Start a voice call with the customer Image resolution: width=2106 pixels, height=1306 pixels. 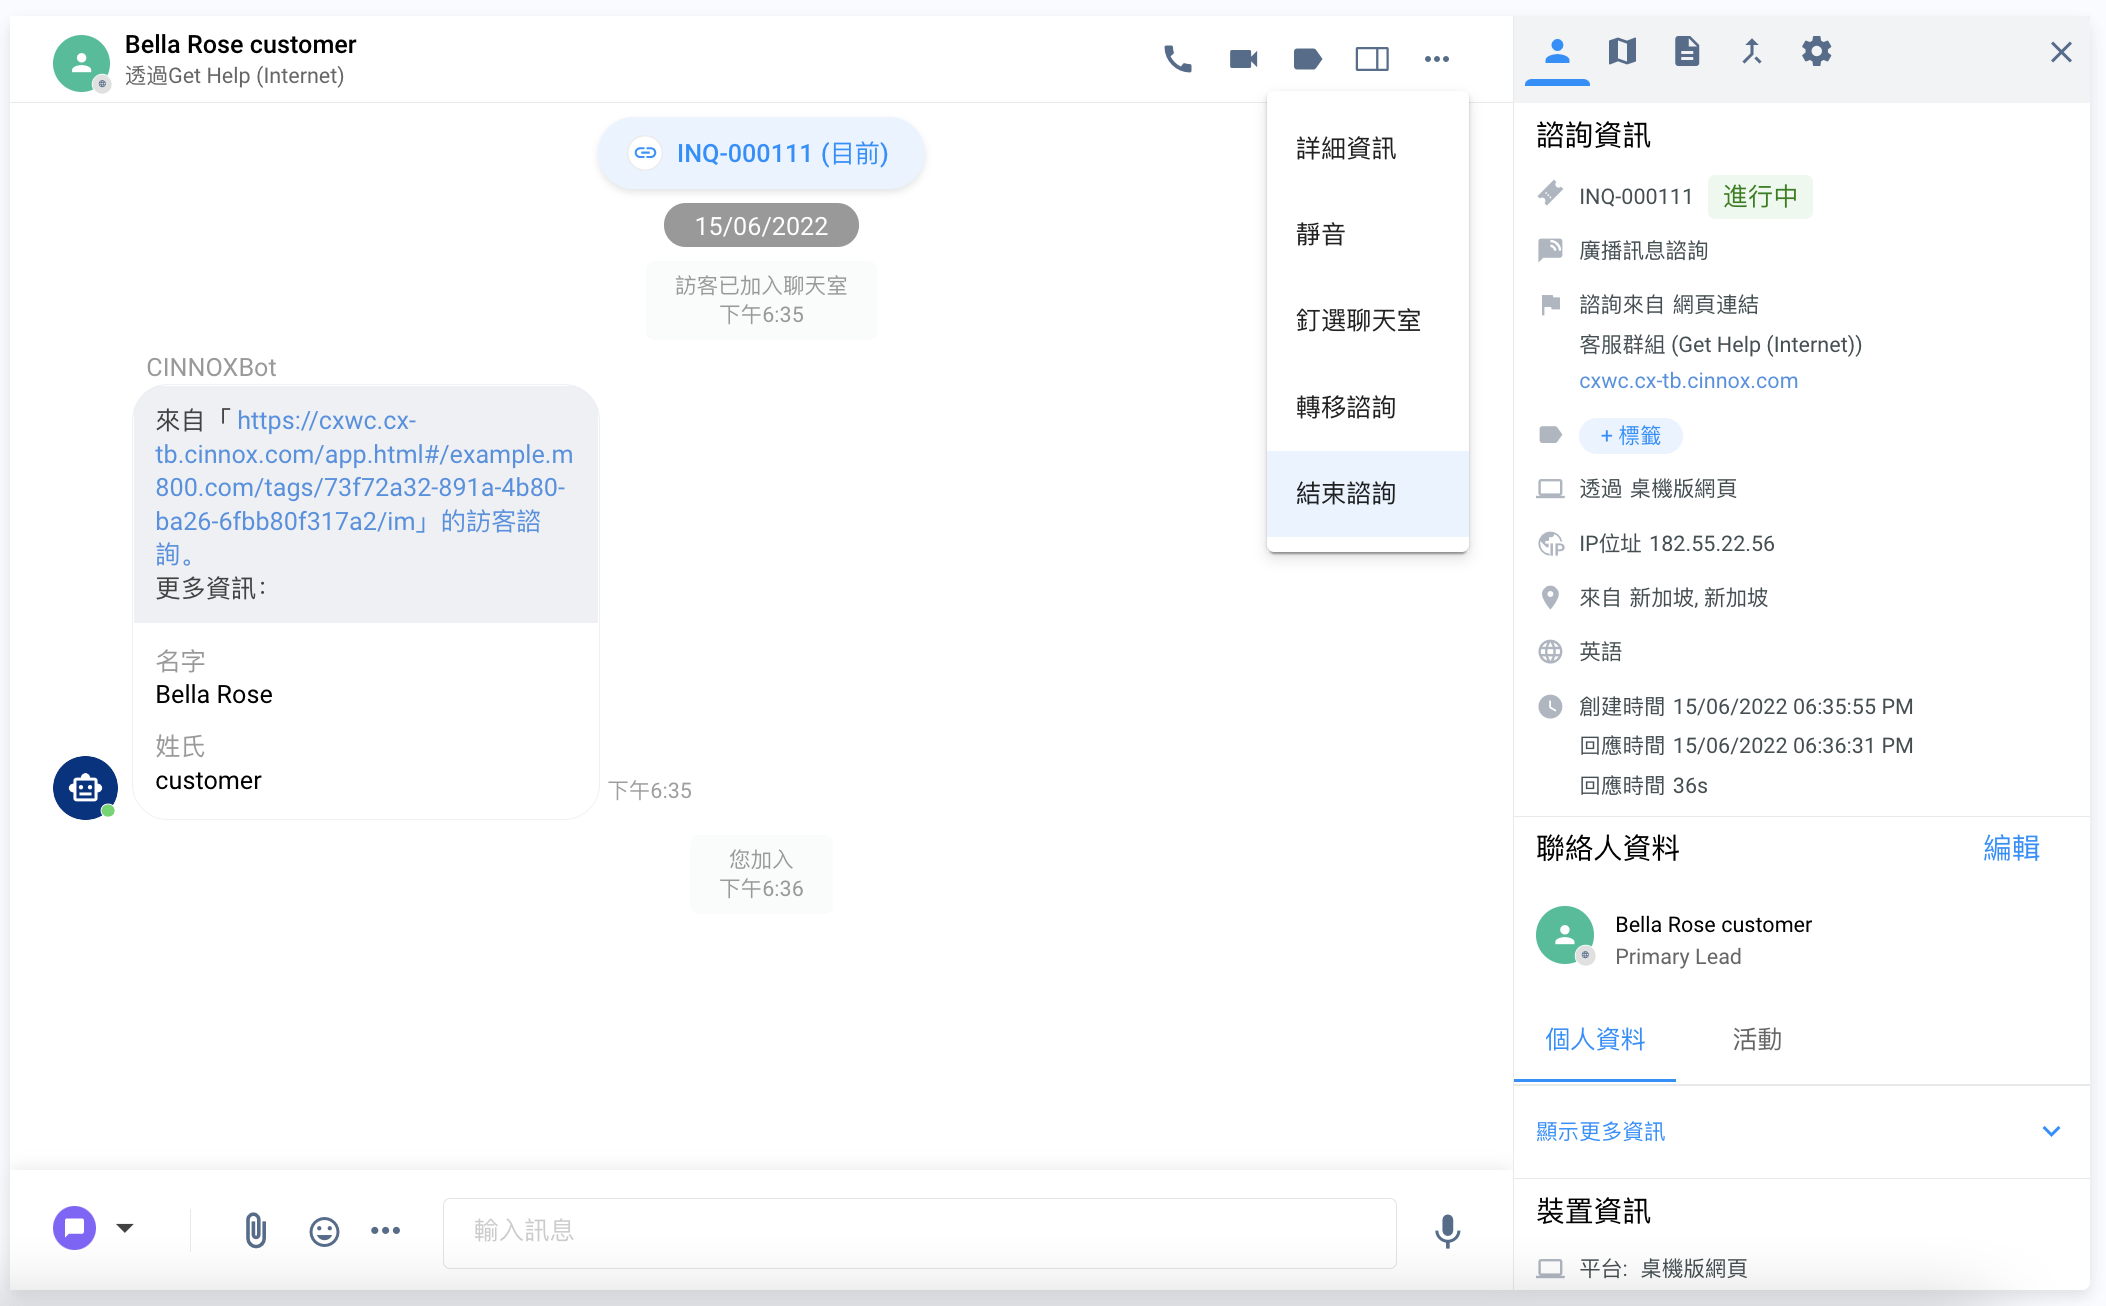tap(1177, 59)
